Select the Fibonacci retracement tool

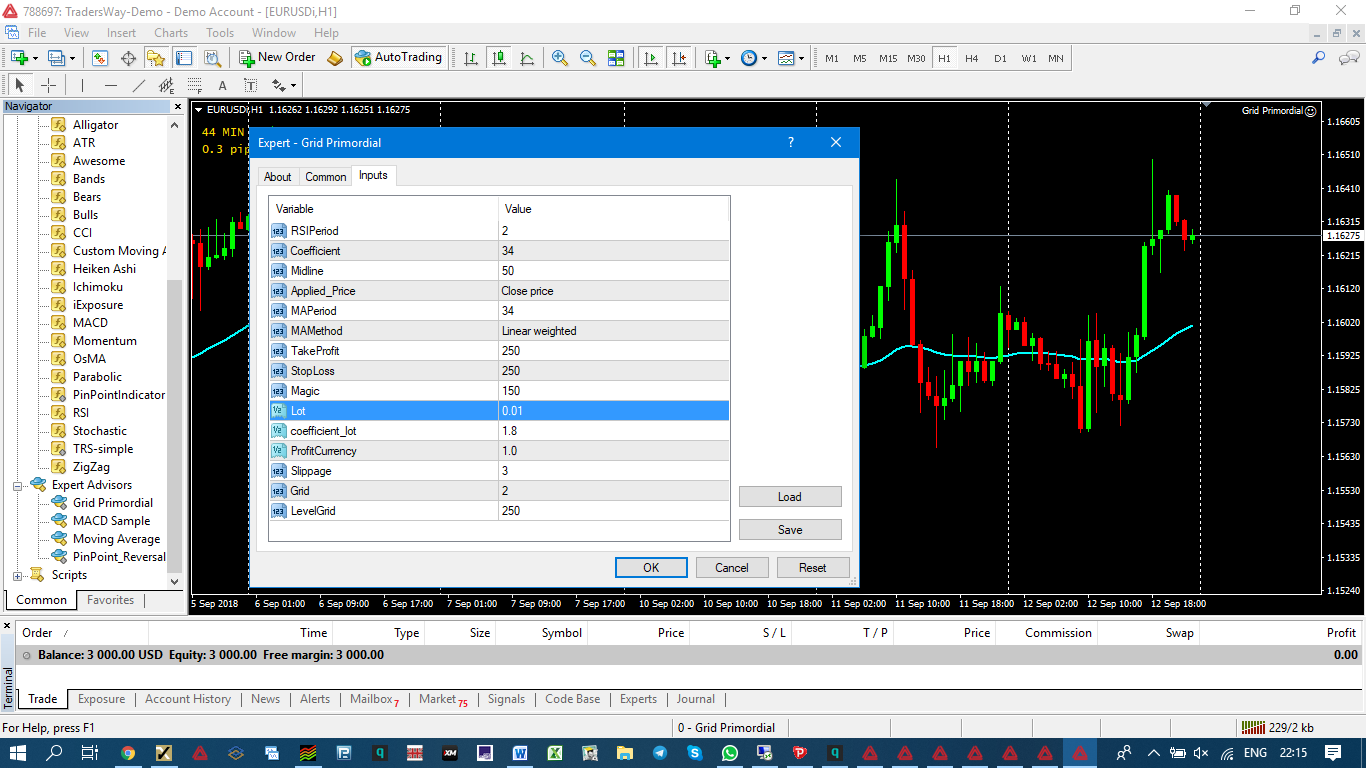click(x=194, y=85)
